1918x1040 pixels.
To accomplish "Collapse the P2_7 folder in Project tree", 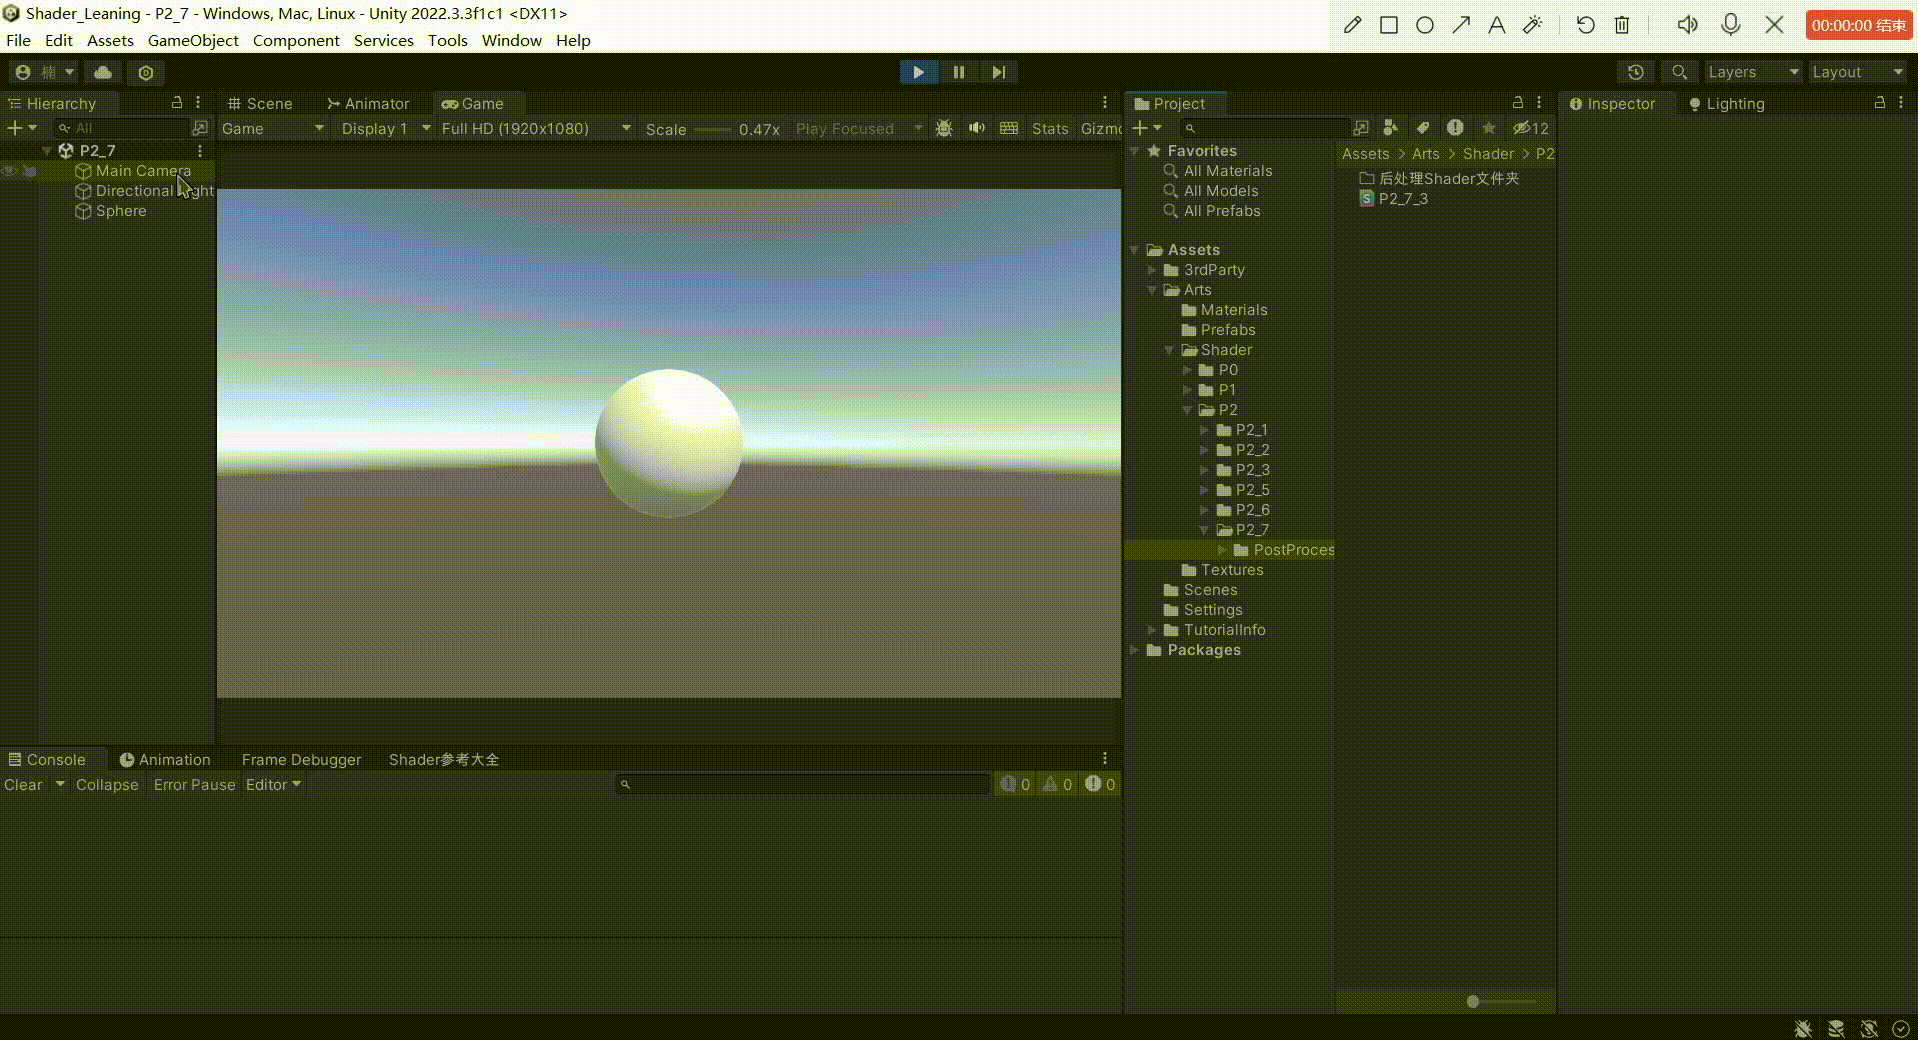I will 1205,530.
